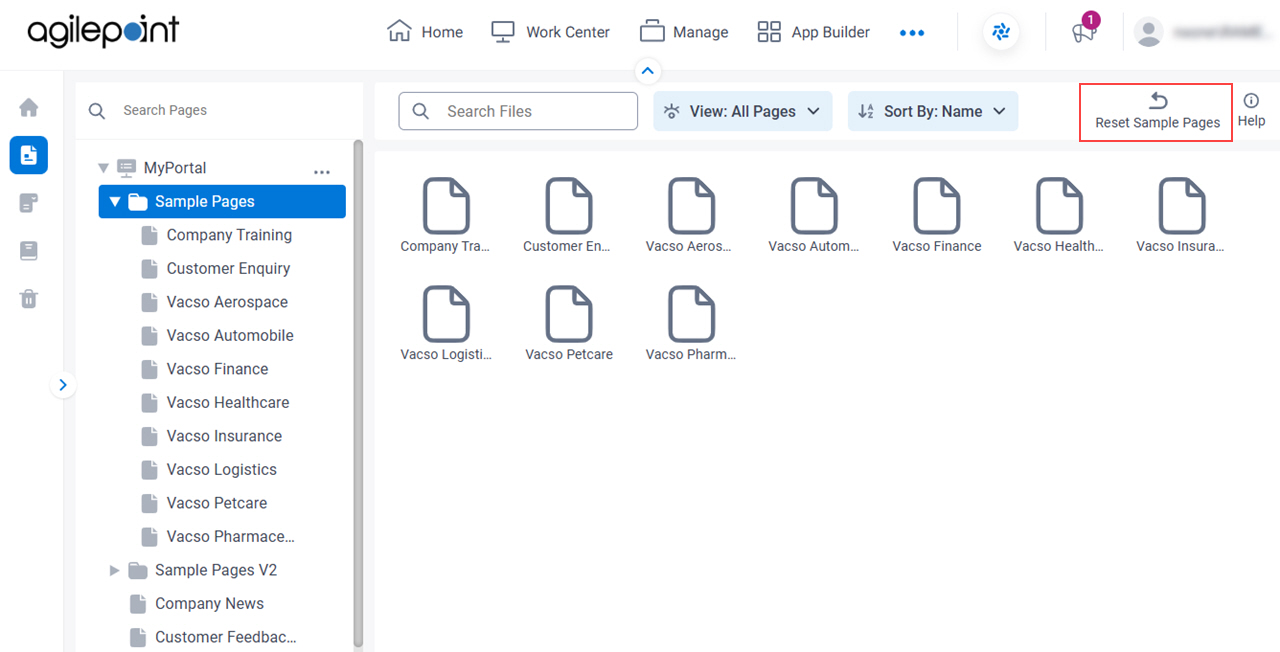Open Work Center from top navigation
The height and width of the screenshot is (652, 1280).
click(550, 32)
